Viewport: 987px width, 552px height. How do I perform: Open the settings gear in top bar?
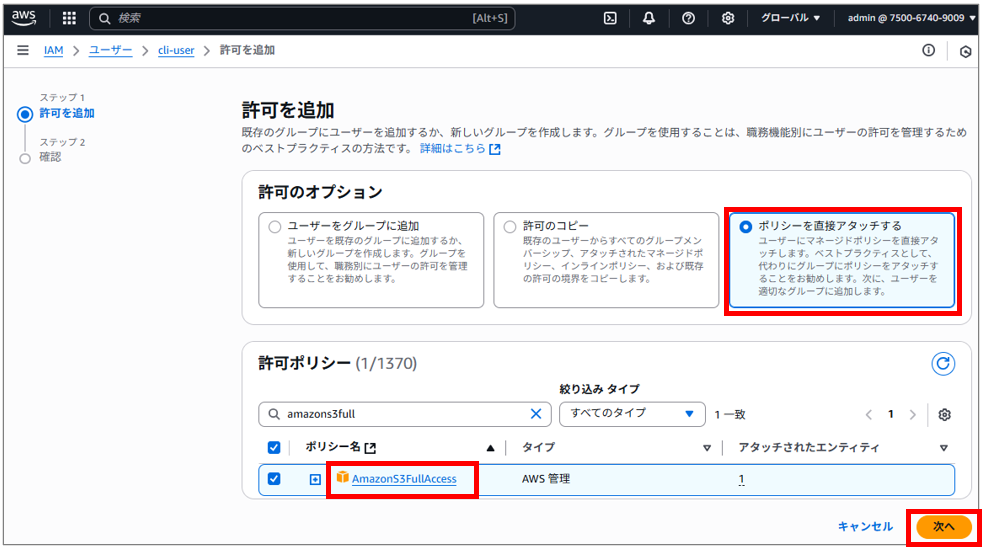pos(728,18)
